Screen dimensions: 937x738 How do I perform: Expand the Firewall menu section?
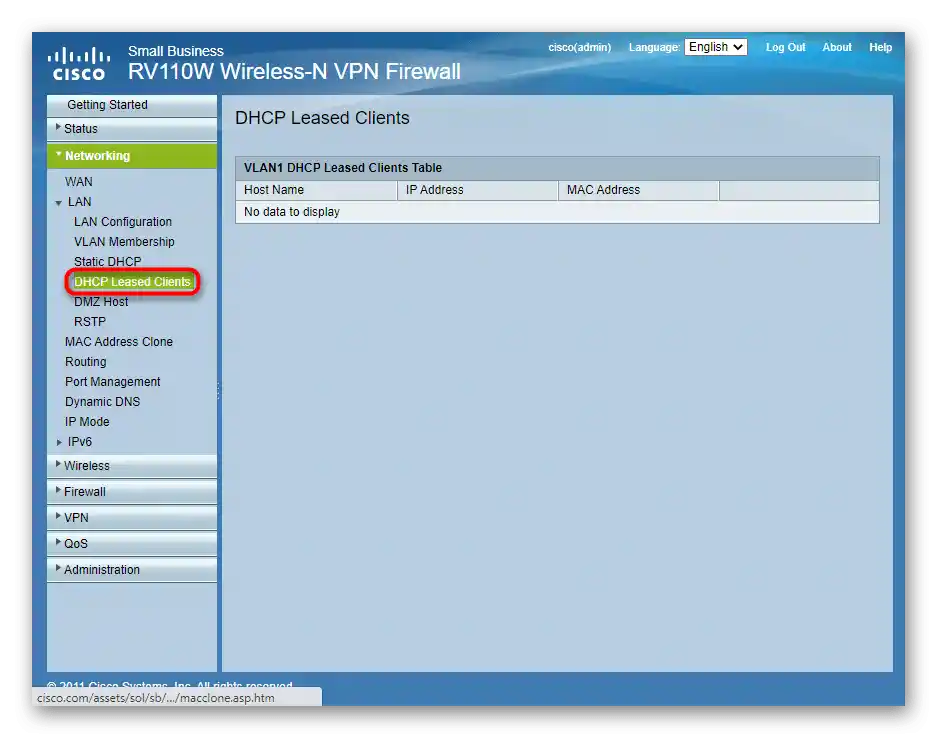[x=132, y=492]
